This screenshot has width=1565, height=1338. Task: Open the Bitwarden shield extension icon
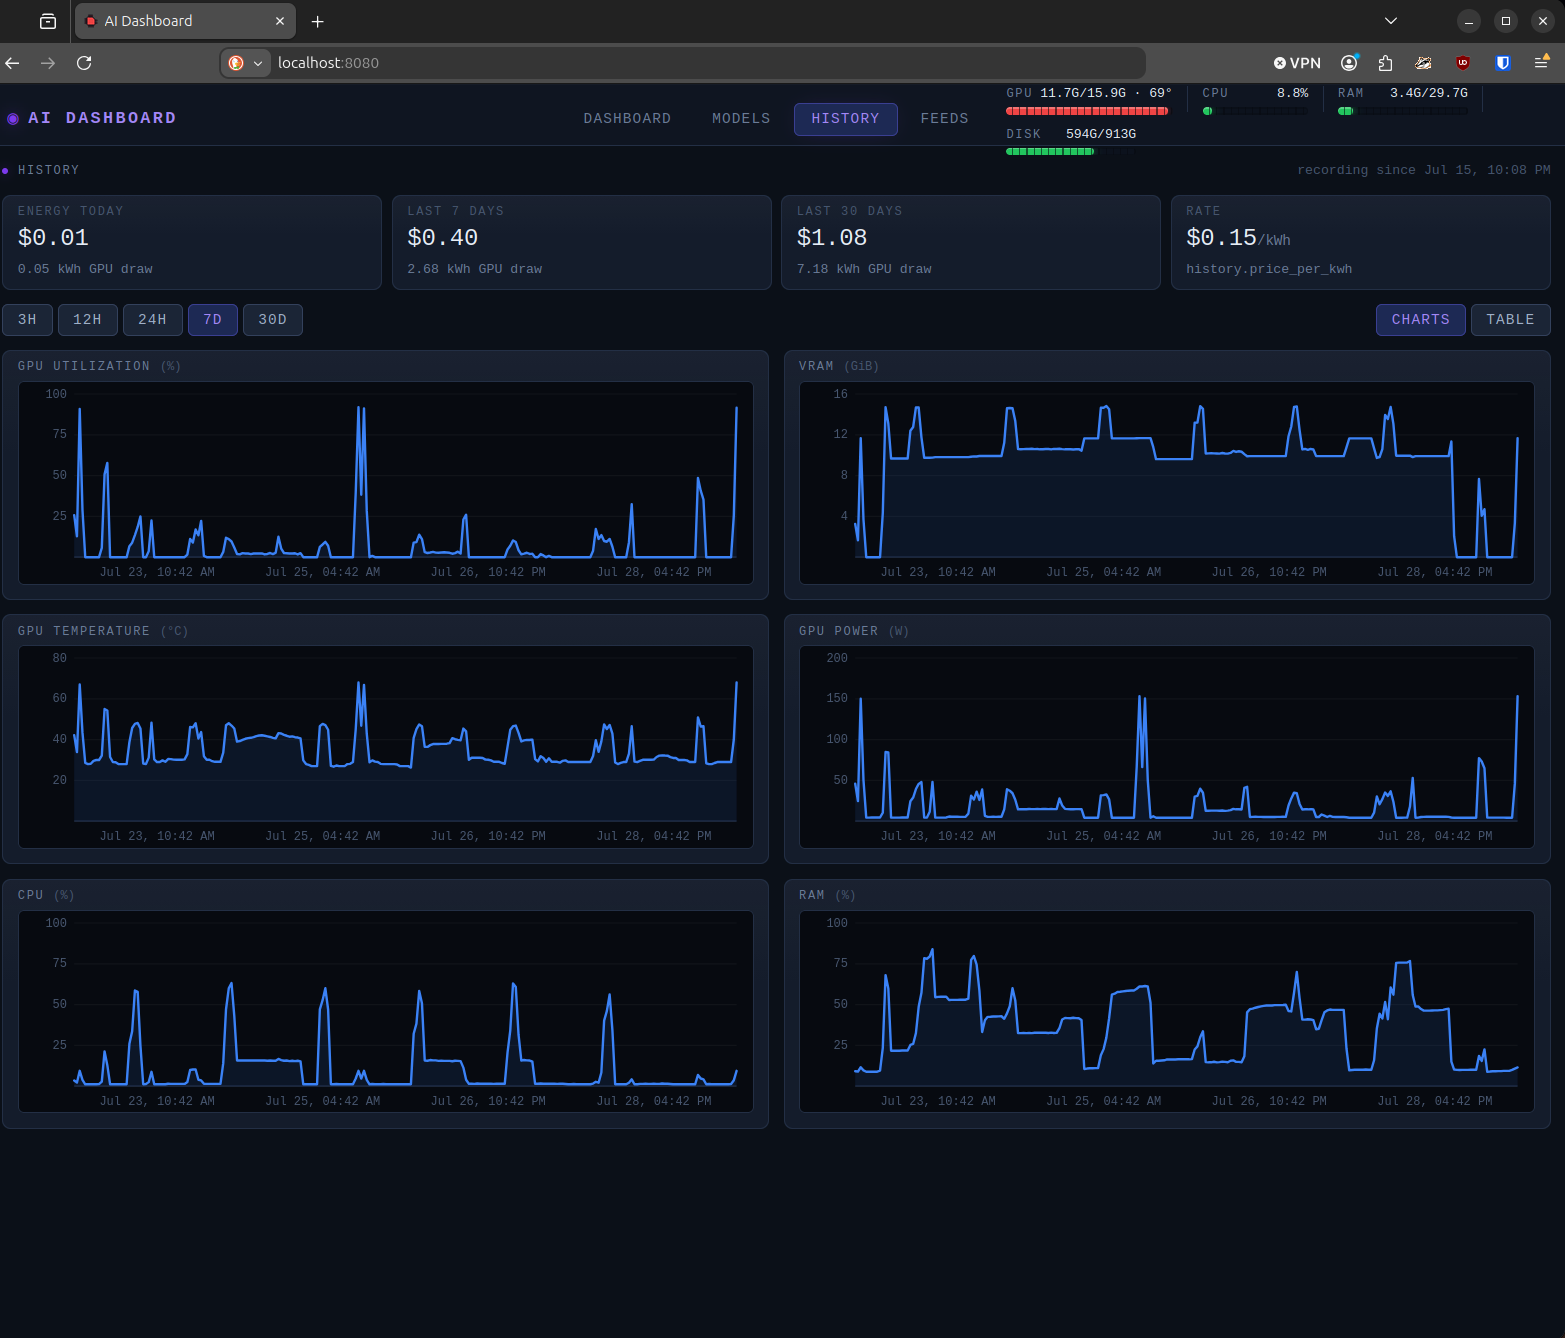[1502, 63]
